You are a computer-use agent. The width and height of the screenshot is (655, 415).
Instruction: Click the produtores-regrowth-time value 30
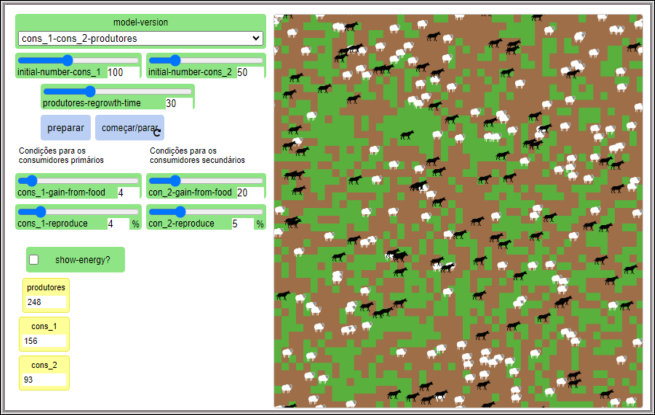tap(178, 103)
